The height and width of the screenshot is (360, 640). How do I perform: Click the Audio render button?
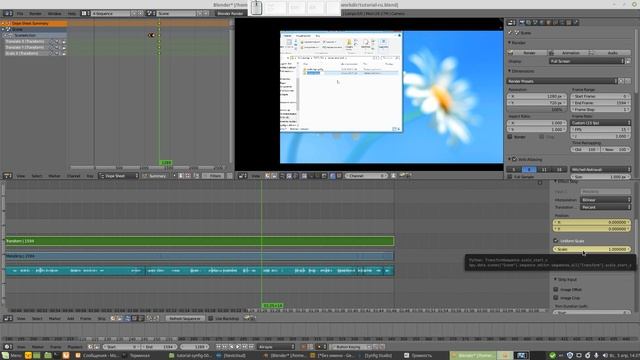click(610, 53)
